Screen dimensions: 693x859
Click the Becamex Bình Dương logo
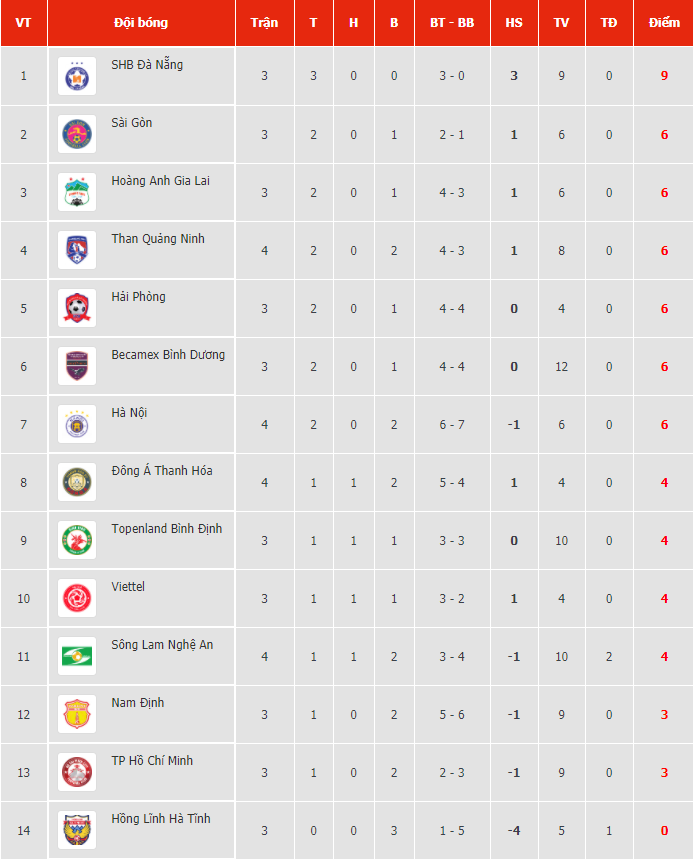[x=77, y=366]
